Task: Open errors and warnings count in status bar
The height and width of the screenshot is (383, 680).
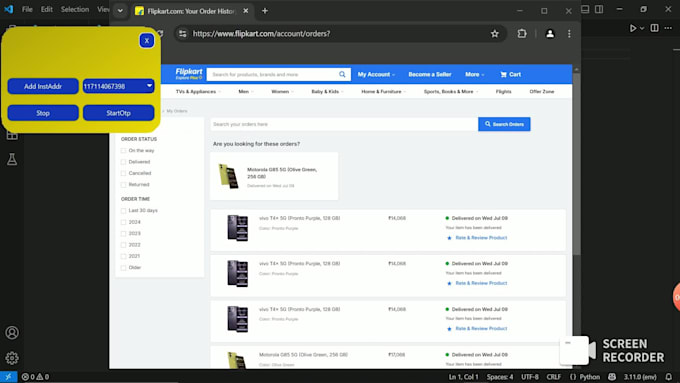Action: click(36, 377)
